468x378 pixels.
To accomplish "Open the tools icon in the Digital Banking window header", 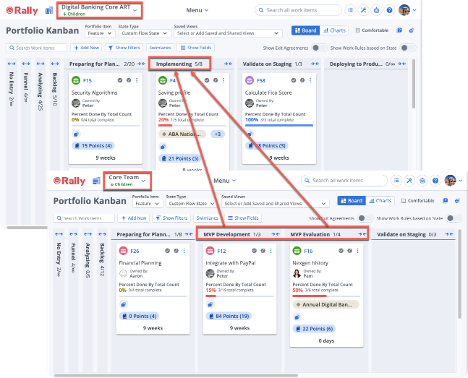I will pyautogui.click(x=363, y=10).
